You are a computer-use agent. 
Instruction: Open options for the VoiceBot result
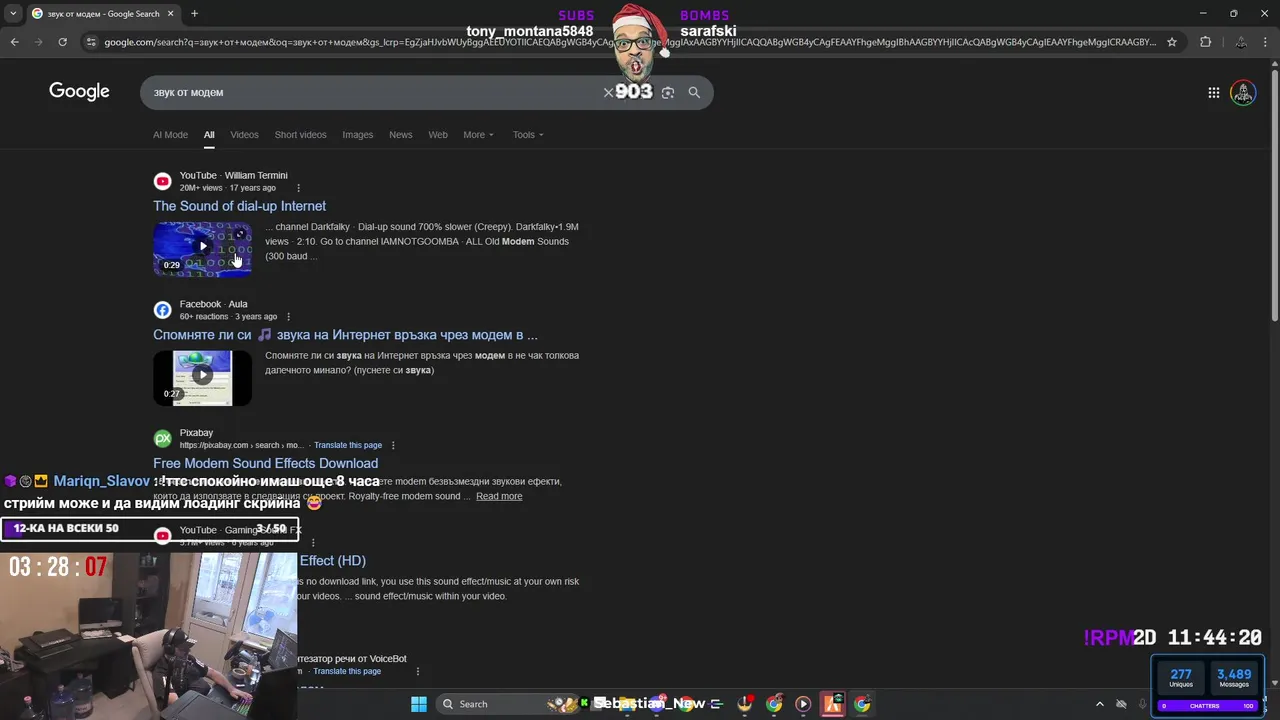(x=418, y=671)
